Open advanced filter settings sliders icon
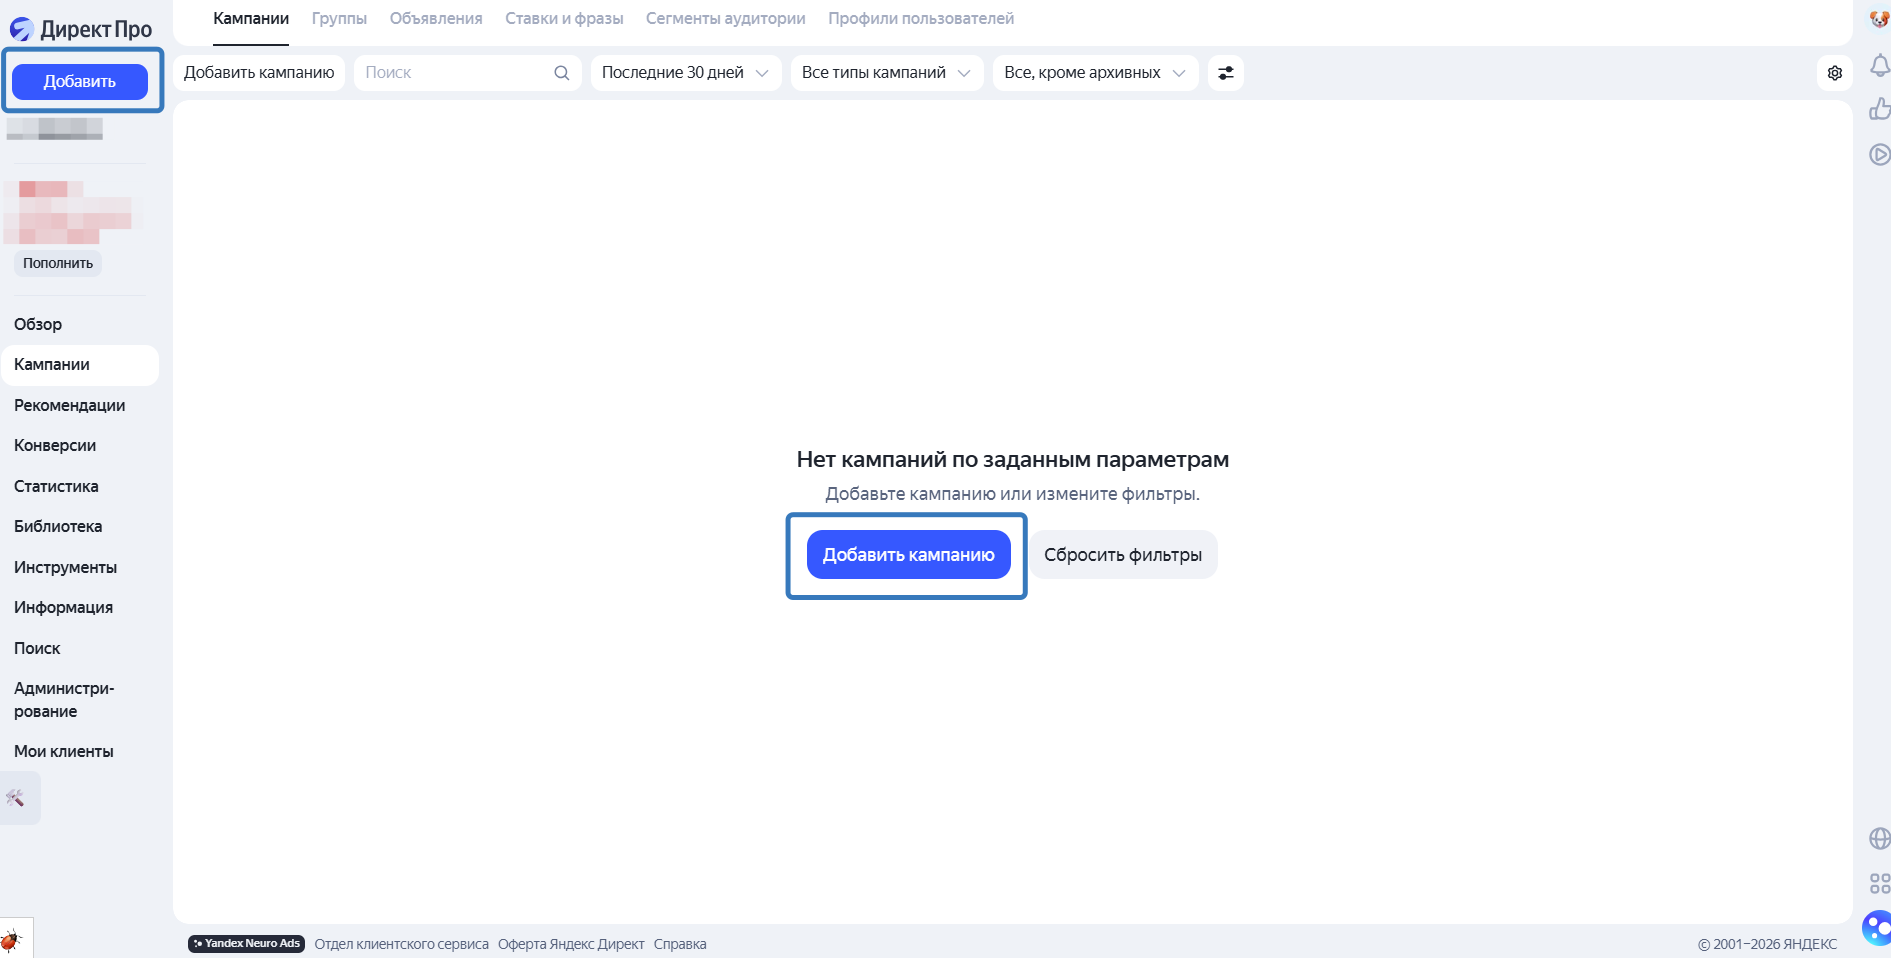 pos(1226,72)
